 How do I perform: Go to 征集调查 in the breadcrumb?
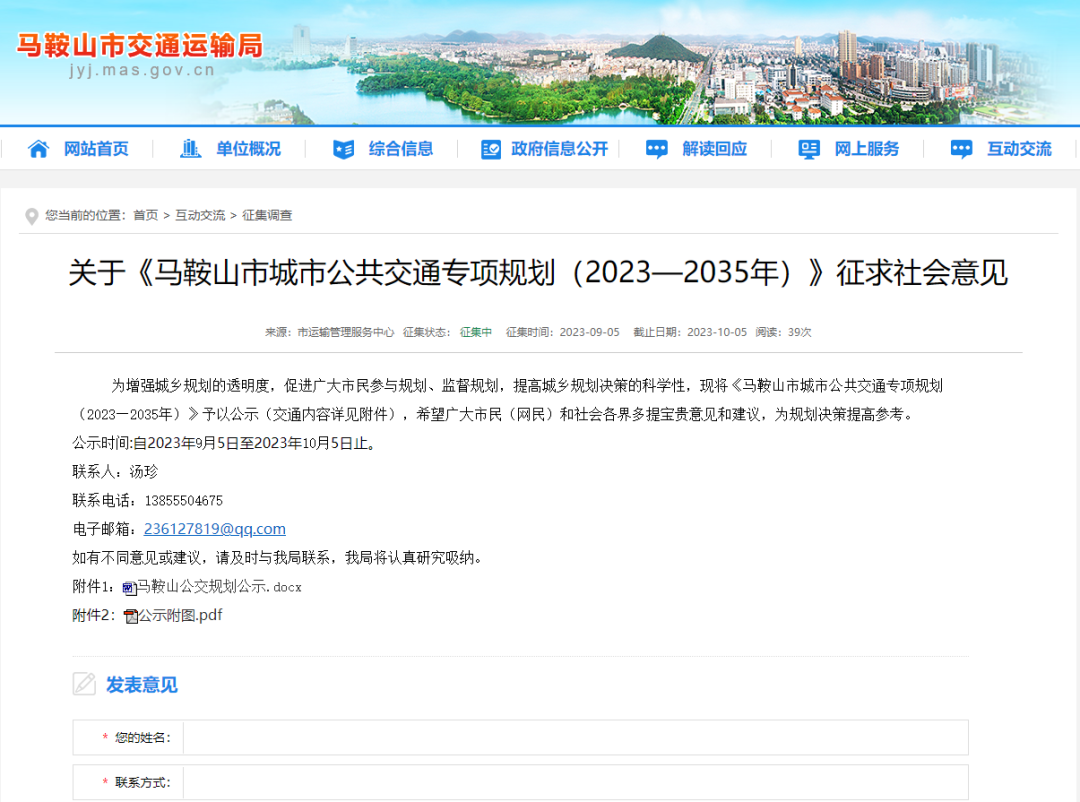pyautogui.click(x=267, y=216)
